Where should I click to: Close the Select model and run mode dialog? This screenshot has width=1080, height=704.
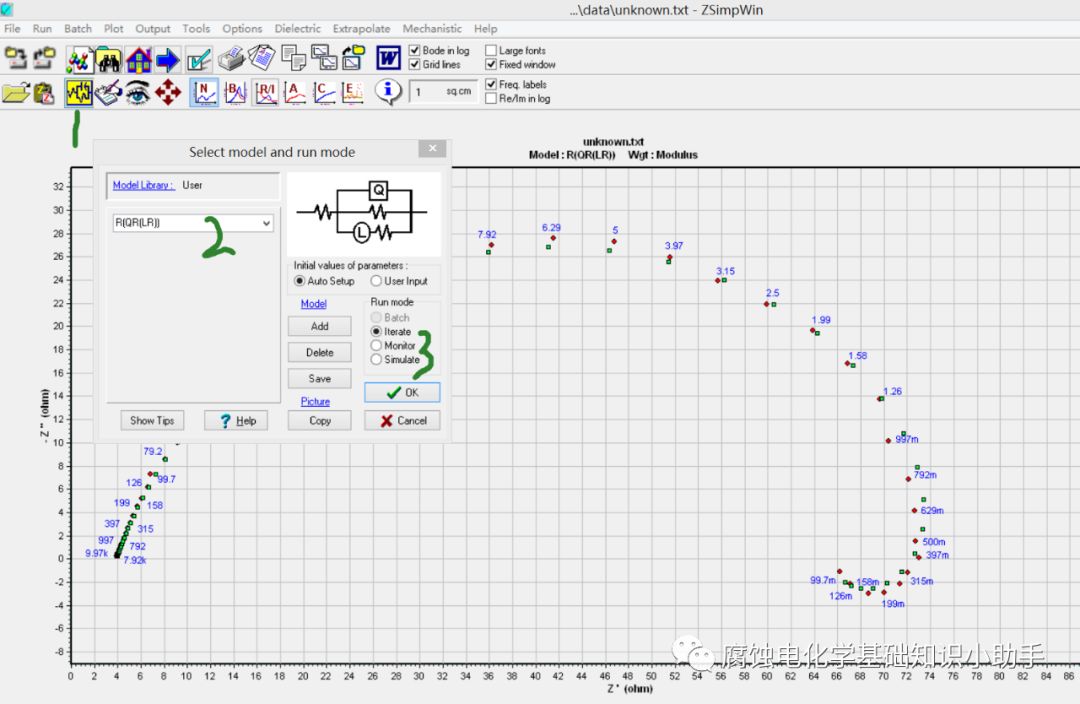click(433, 149)
